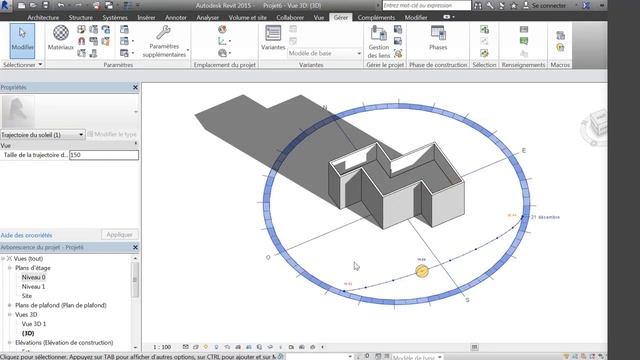640x360 pixels.
Task: Open the Modèle de base dropdown in Variantes
Action: click(324, 53)
